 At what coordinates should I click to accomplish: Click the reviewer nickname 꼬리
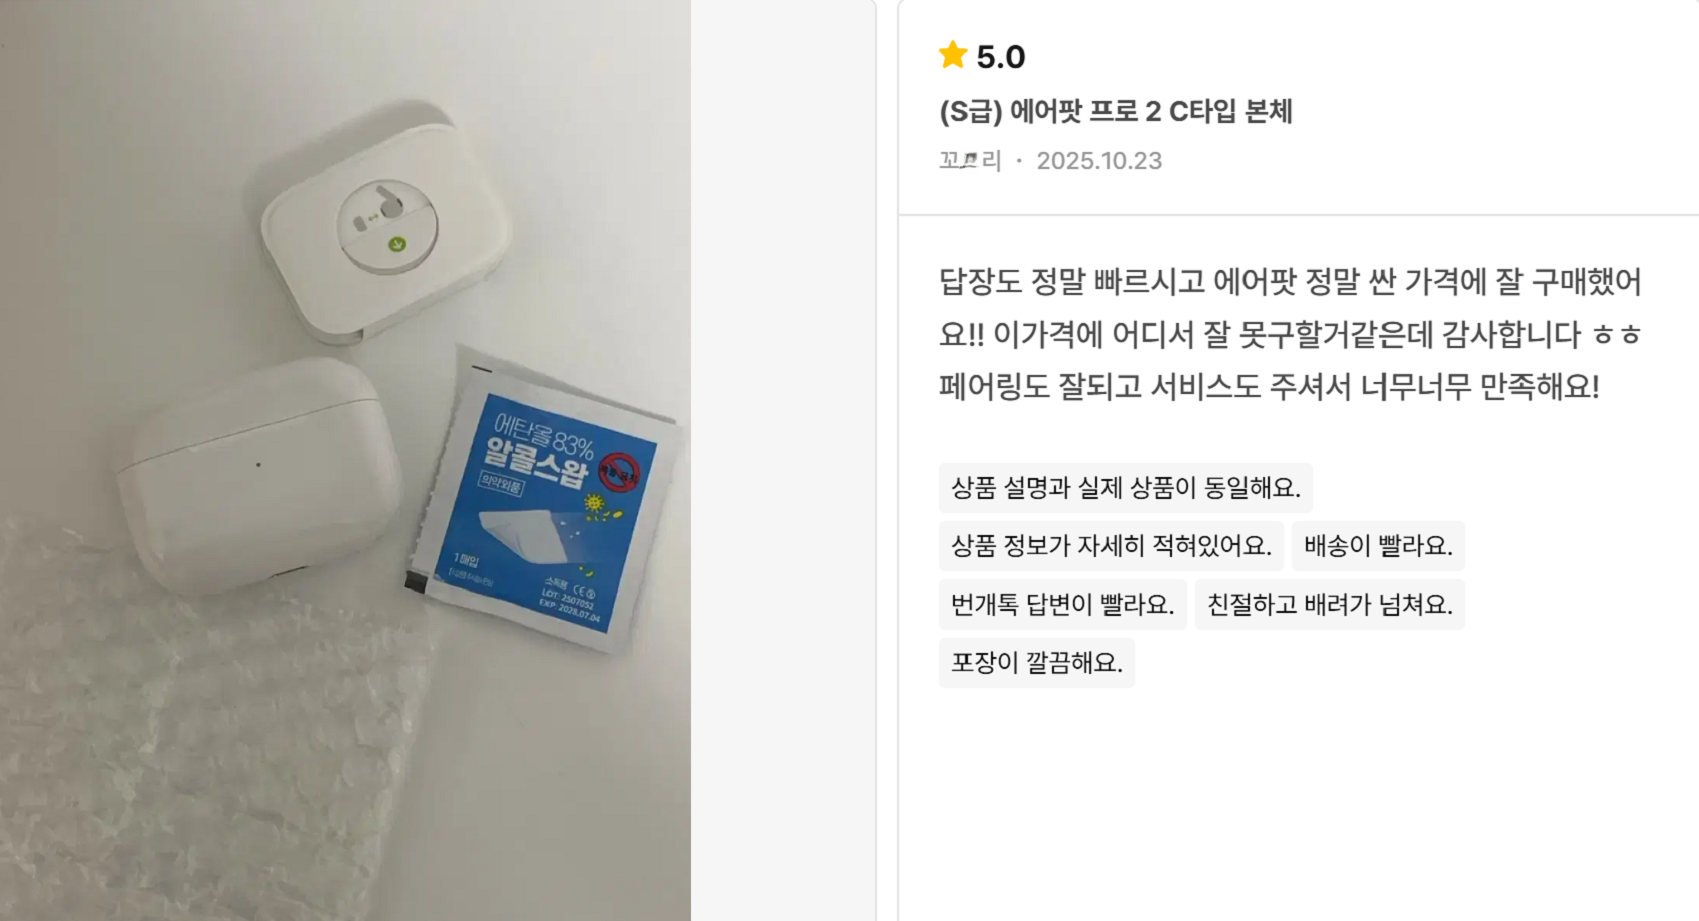tap(970, 161)
